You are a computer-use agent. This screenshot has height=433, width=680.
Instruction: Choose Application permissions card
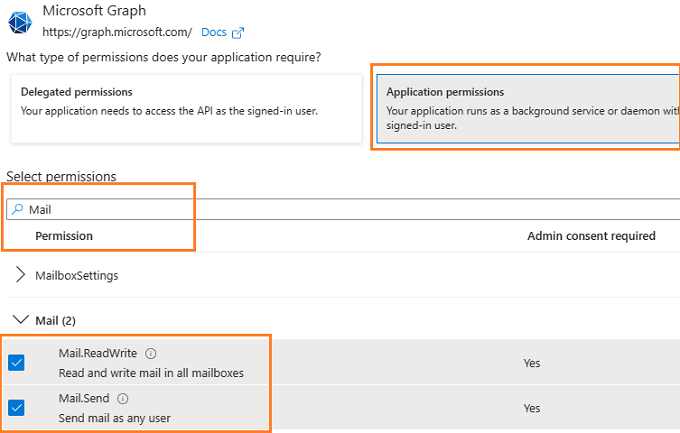[528, 109]
